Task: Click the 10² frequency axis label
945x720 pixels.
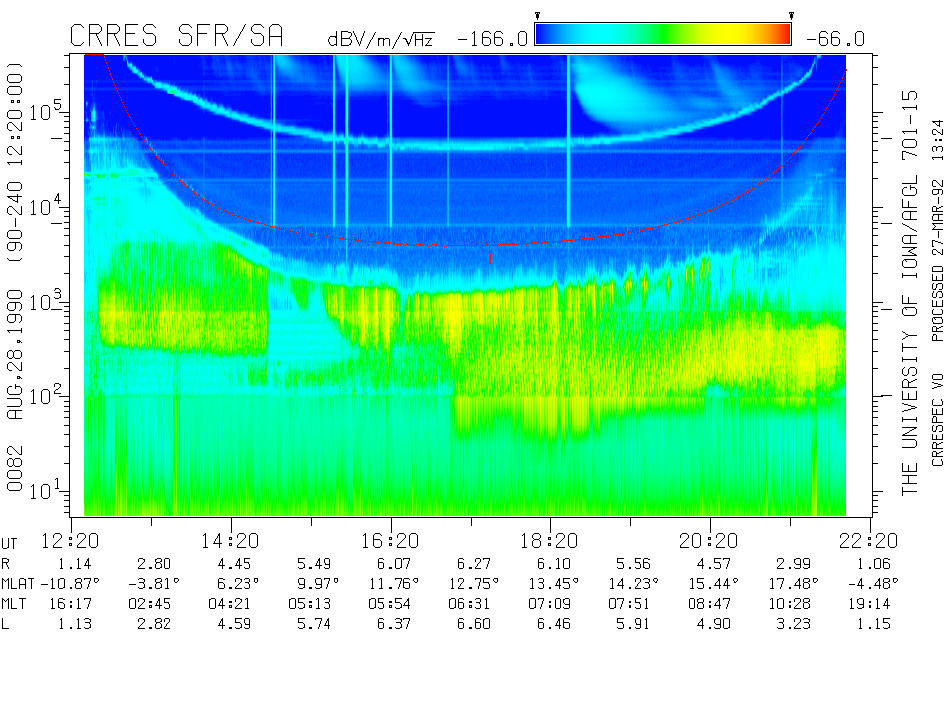Action: 47,395
